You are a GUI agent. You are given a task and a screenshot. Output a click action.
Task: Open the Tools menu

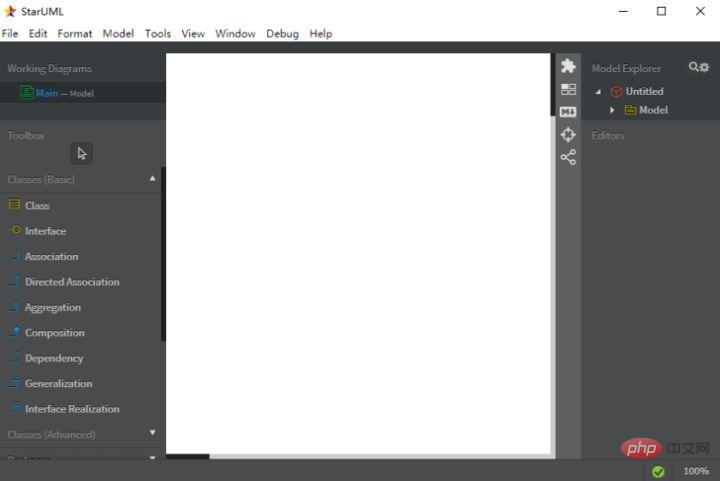[158, 34]
